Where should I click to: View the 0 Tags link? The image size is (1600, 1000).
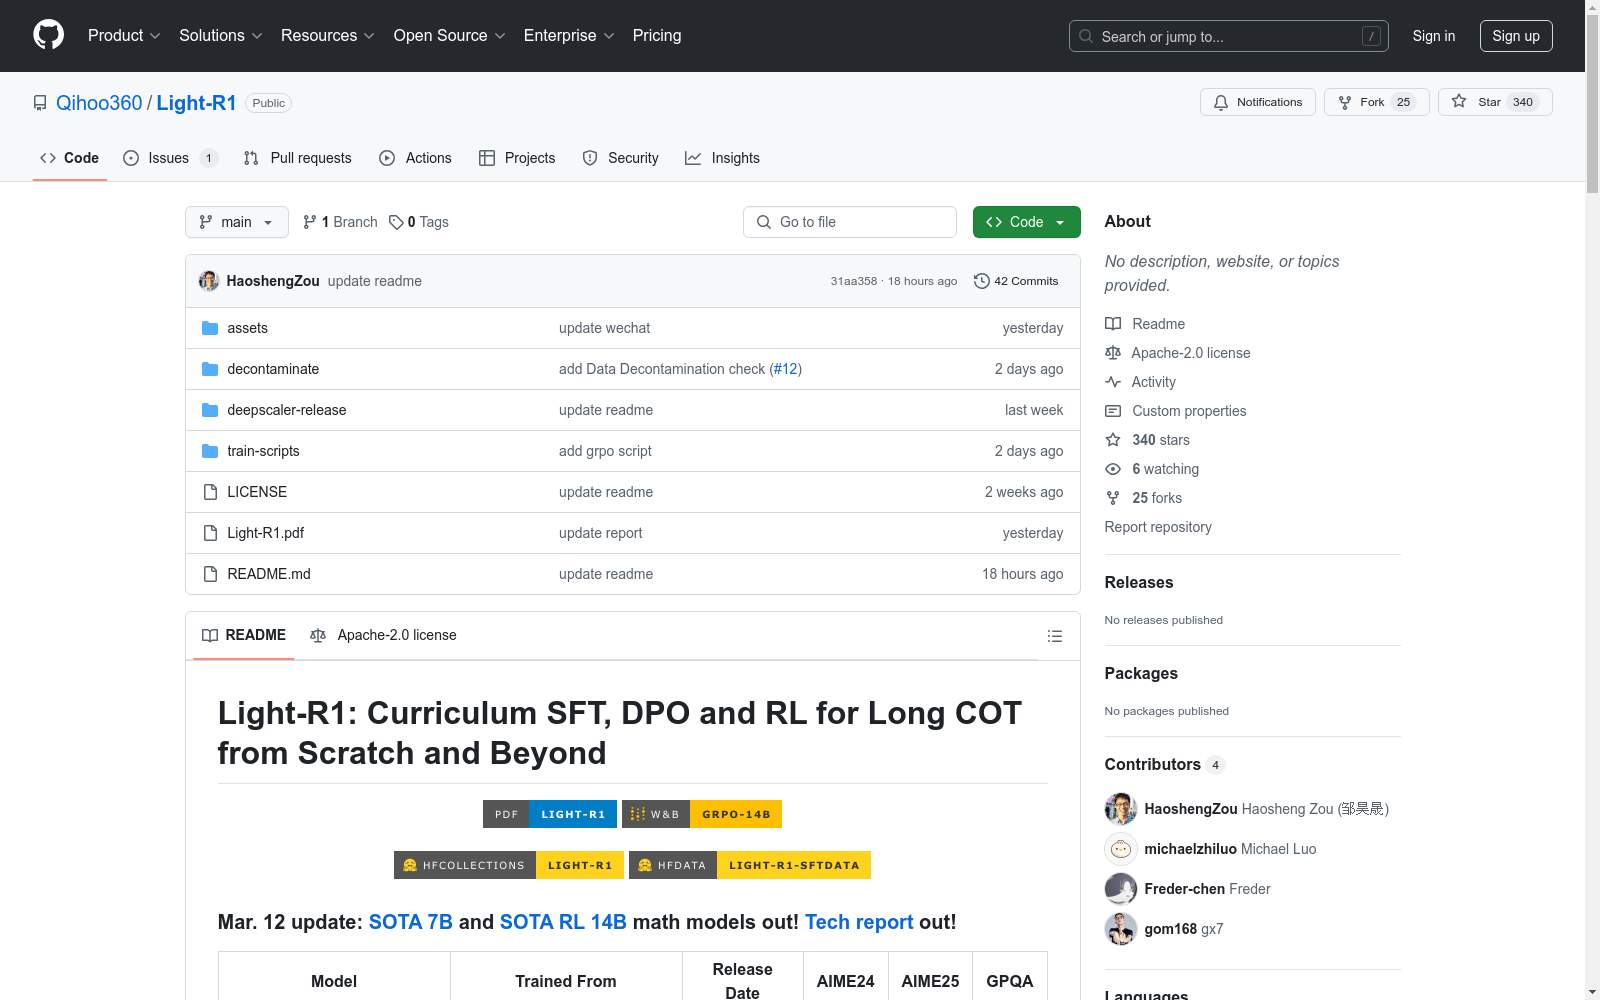pos(419,222)
